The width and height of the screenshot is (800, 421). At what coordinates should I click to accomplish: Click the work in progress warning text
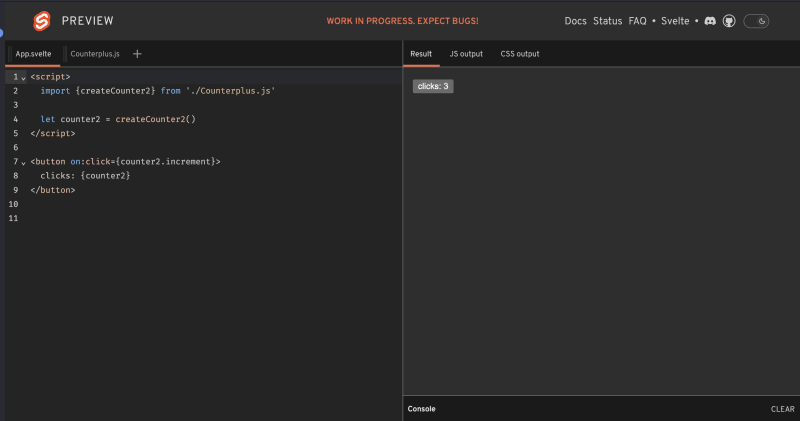click(403, 21)
